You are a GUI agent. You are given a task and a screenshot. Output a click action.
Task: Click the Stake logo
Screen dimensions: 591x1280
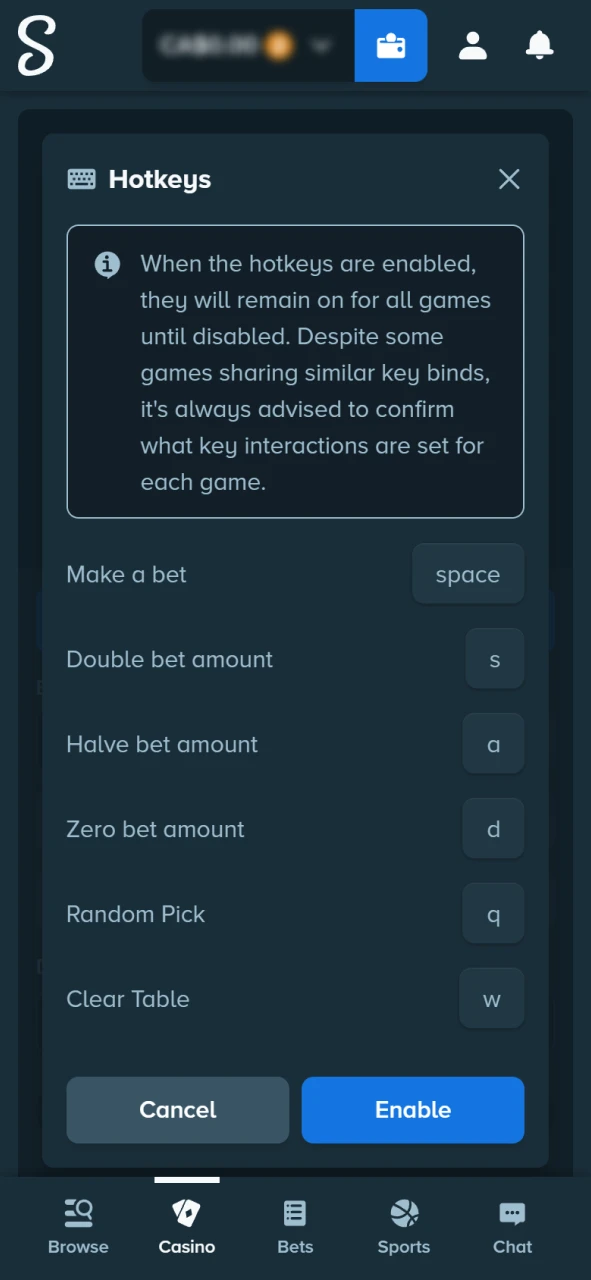click(x=36, y=46)
